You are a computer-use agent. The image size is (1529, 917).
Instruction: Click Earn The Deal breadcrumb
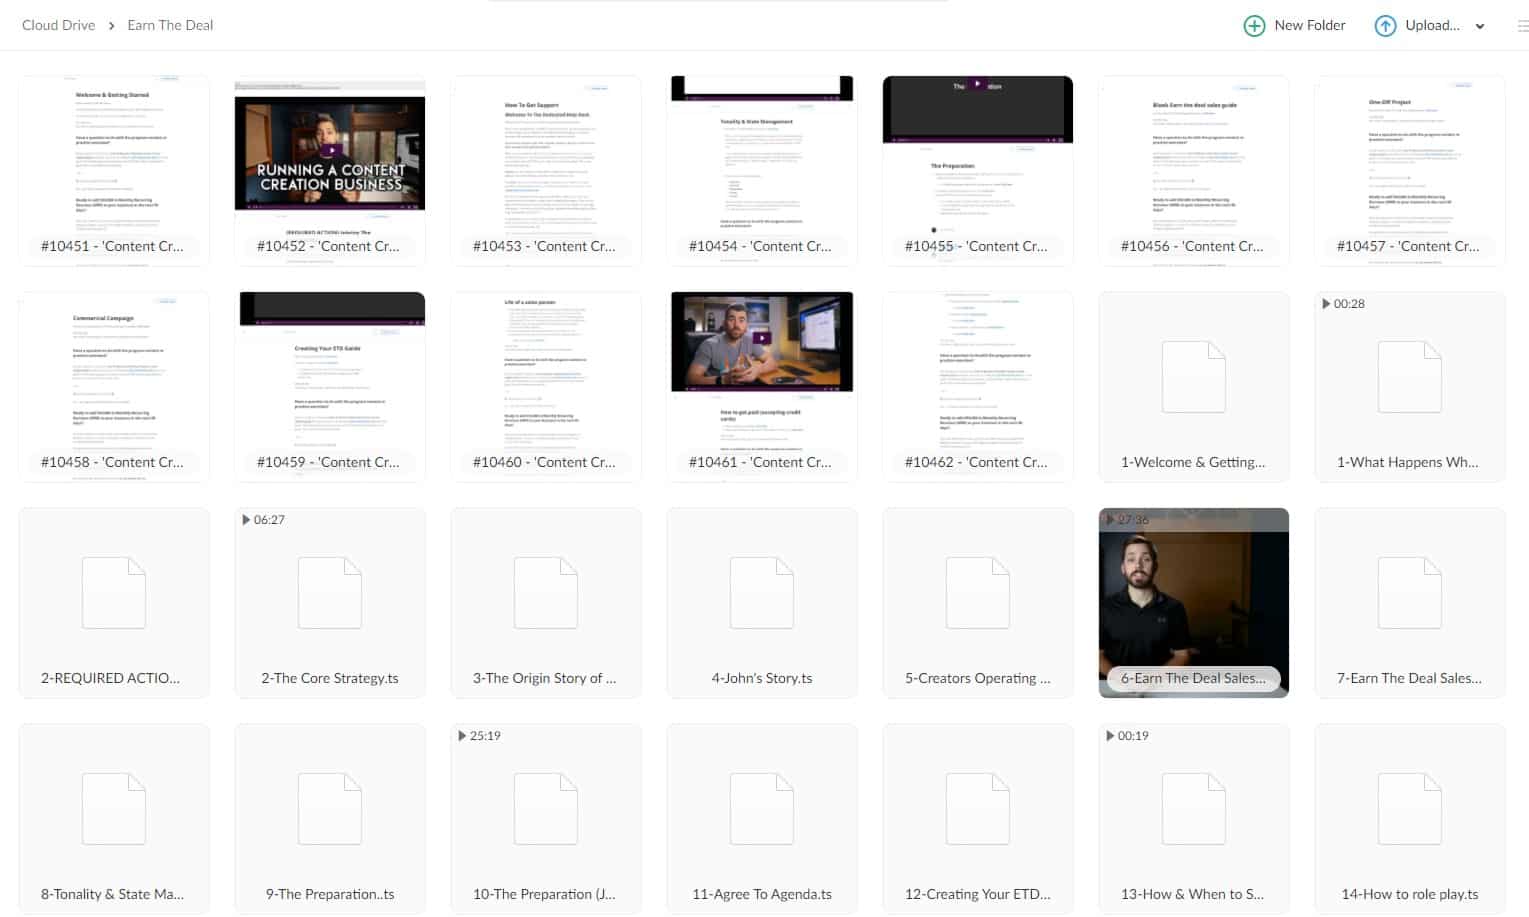(170, 25)
